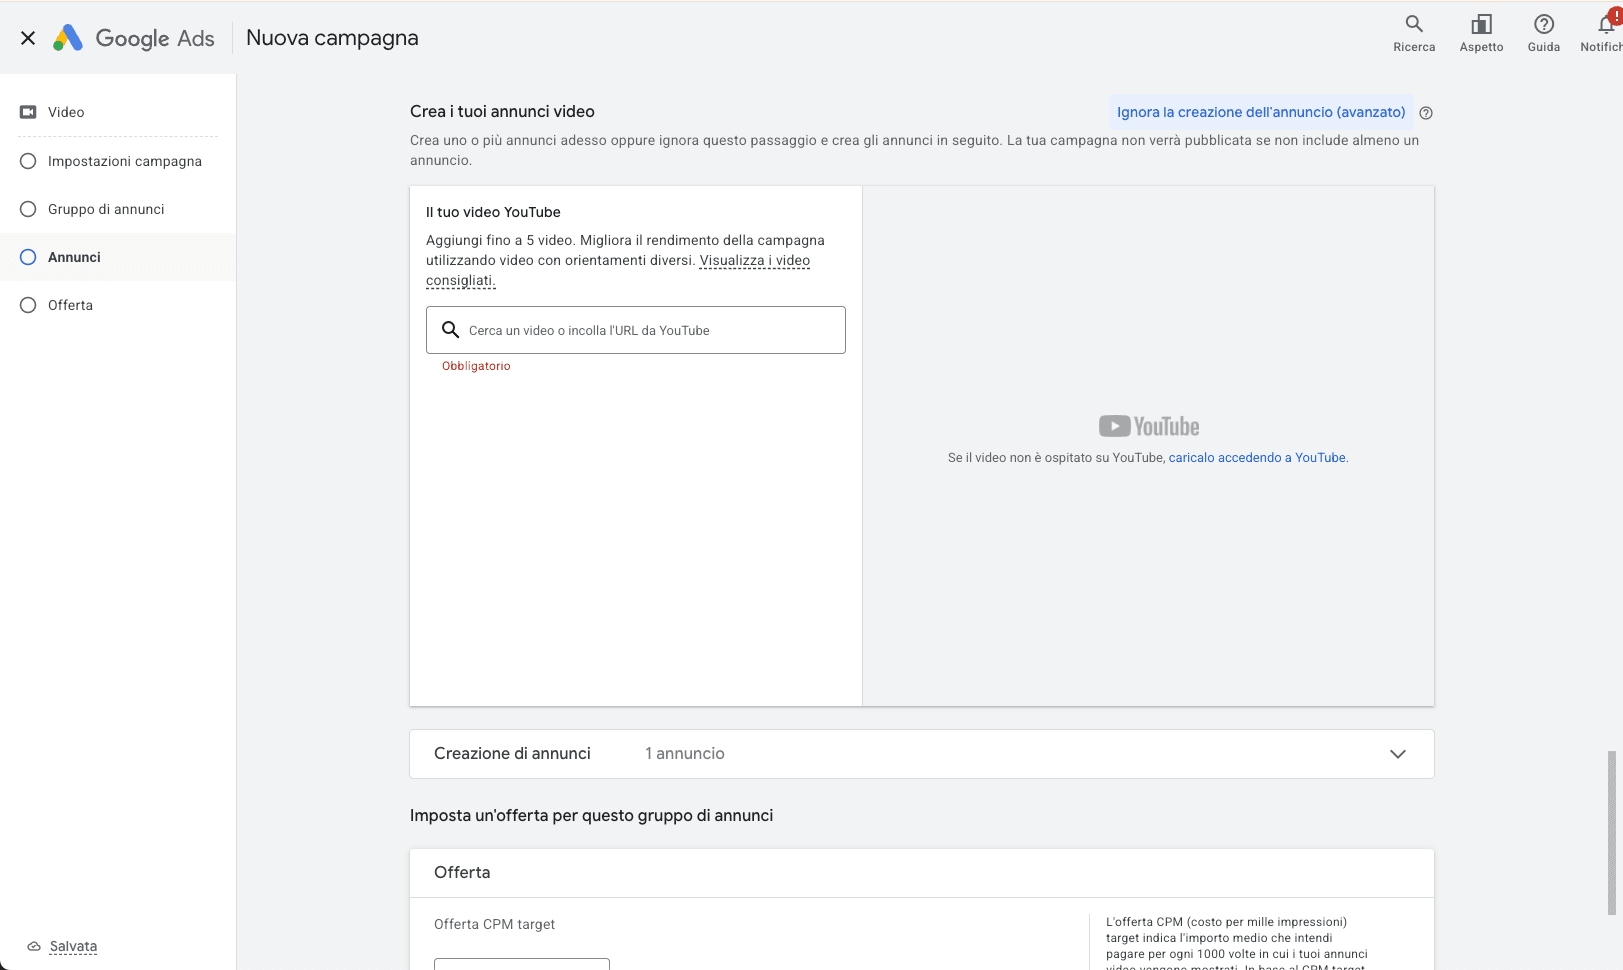Go to Video in the sidebar

point(66,112)
